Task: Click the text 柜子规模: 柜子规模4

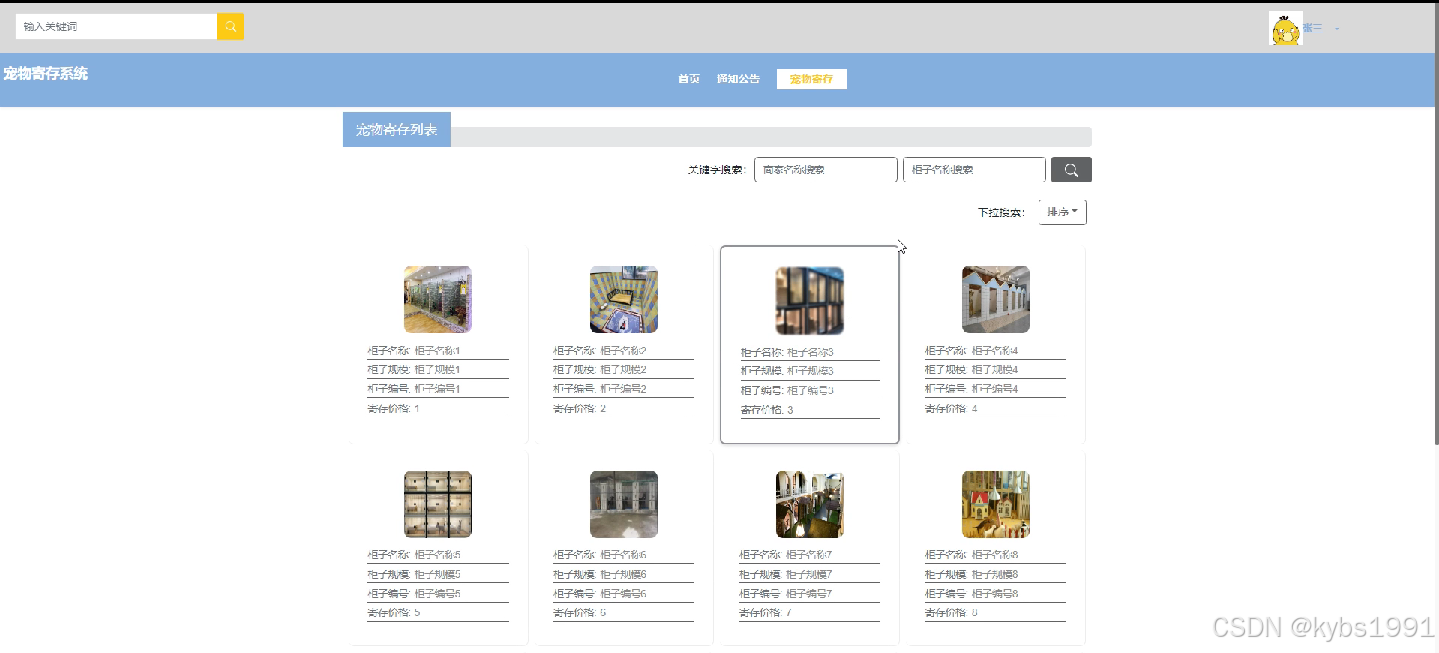Action: click(x=972, y=370)
